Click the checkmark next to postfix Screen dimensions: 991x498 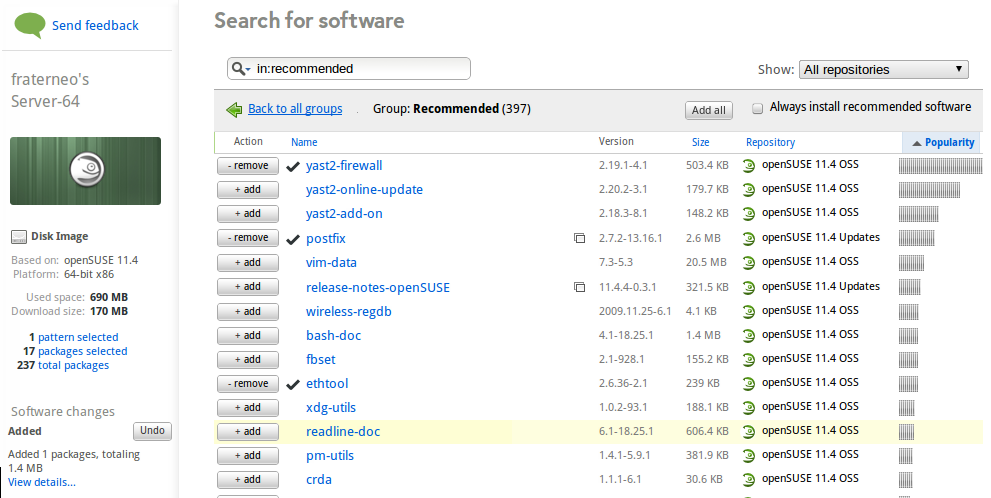(293, 240)
